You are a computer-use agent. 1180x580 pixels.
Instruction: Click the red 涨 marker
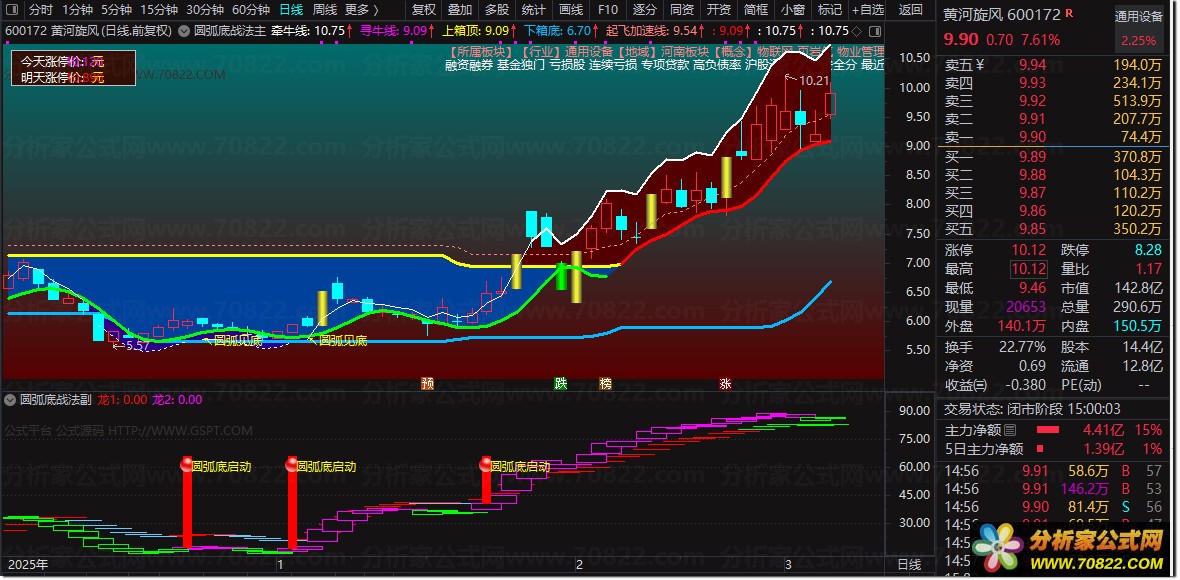[x=725, y=383]
